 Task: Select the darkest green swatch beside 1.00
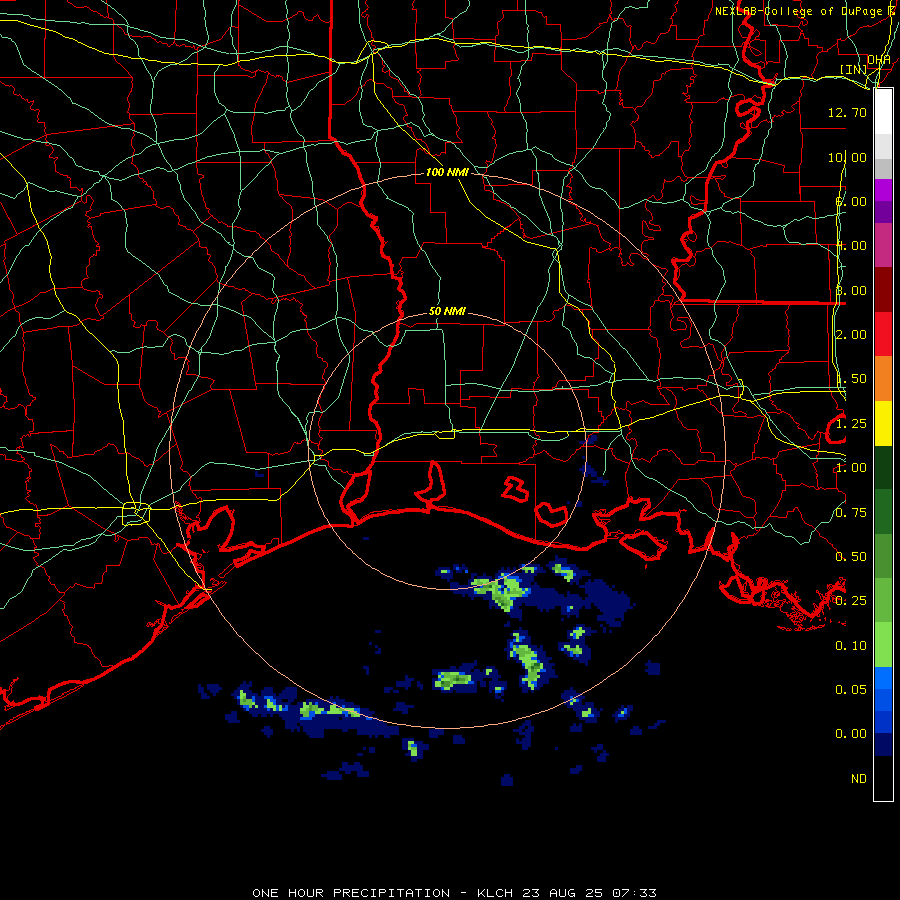point(883,467)
